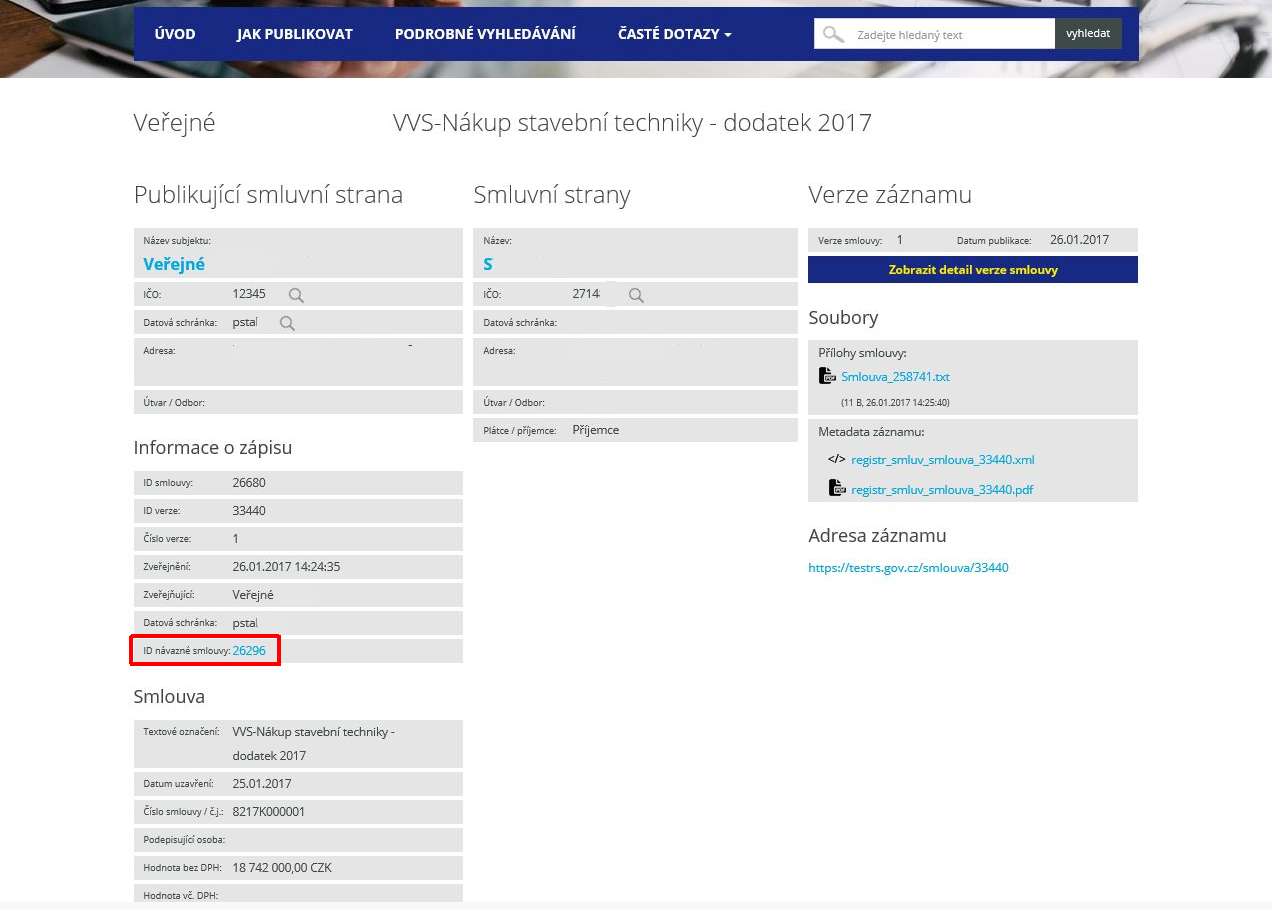Click the magnifier icon beside IČO 12345
The width and height of the screenshot is (1272, 910).
pos(296,295)
